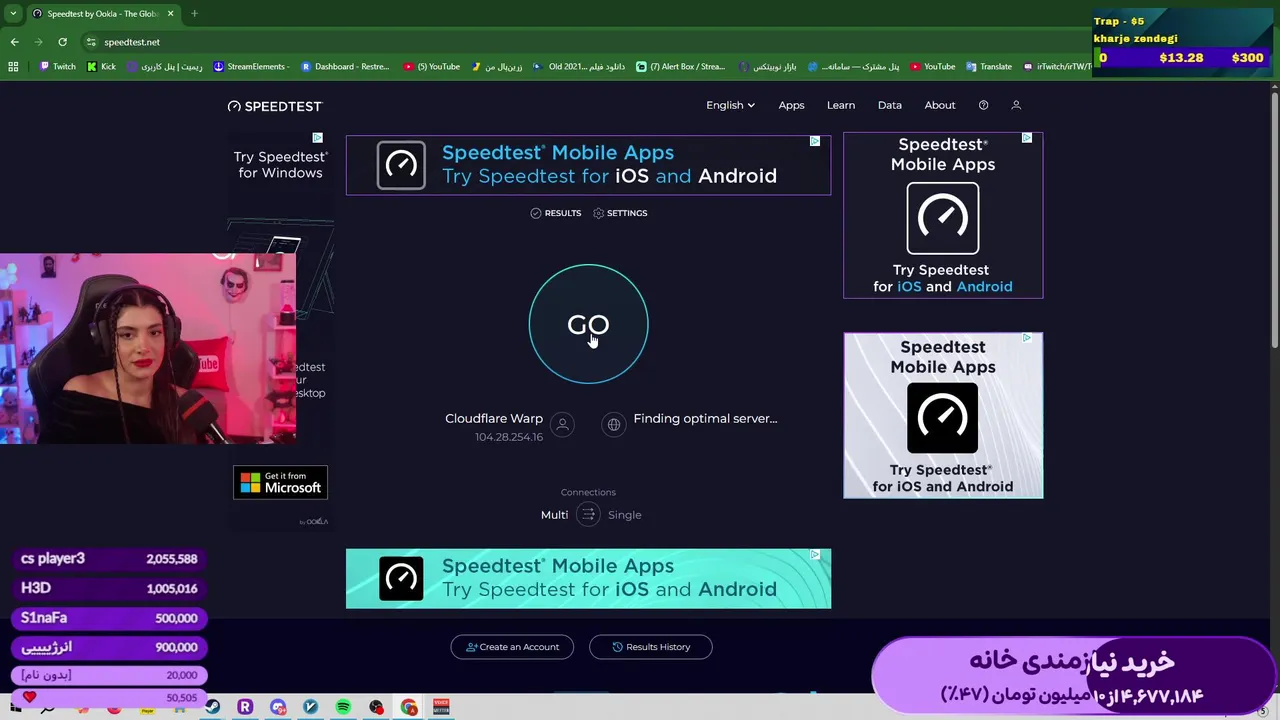Open the (7) Alert Box / Streamlabs bookmark
Viewport: 1280px width, 720px height.
pos(680,67)
